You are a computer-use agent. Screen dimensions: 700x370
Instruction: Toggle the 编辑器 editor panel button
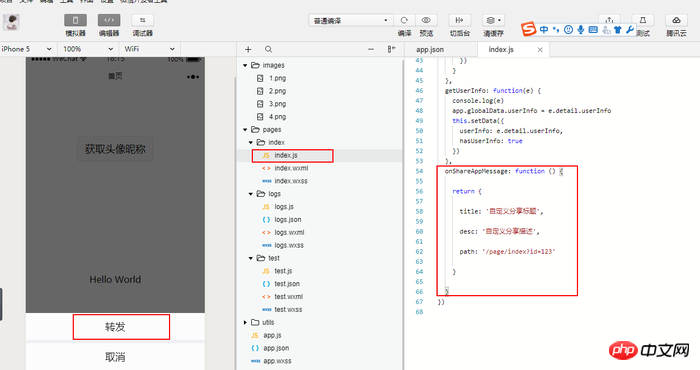pyautogui.click(x=109, y=20)
